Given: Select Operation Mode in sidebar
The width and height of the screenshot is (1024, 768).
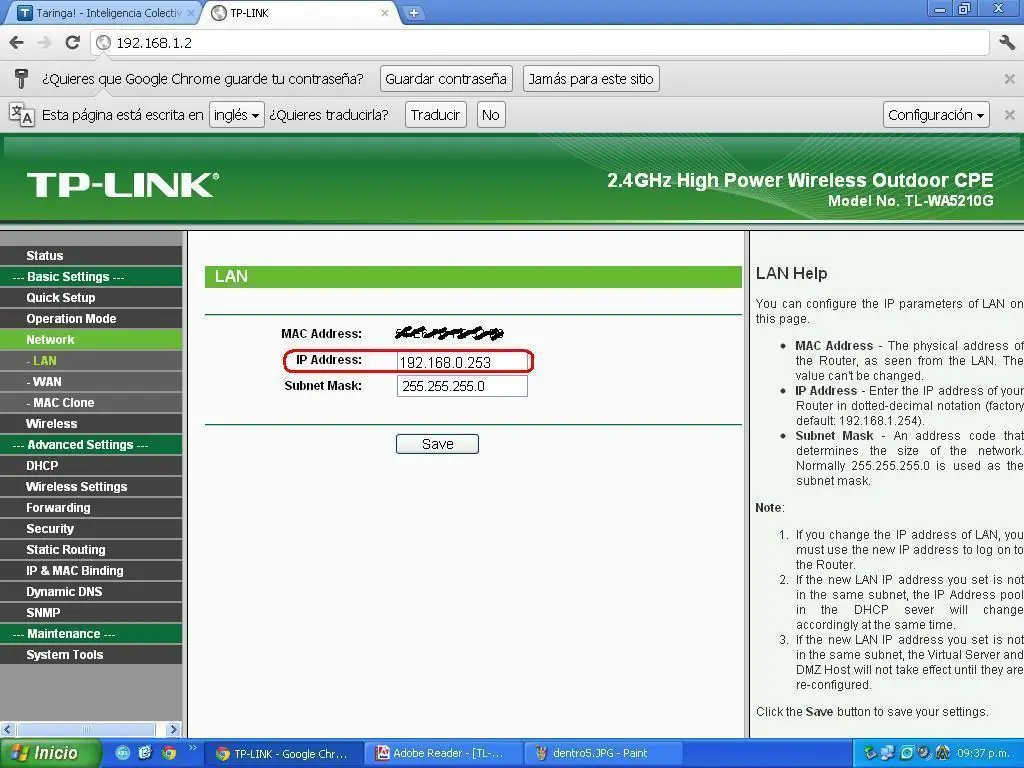Looking at the screenshot, I should tap(91, 319).
